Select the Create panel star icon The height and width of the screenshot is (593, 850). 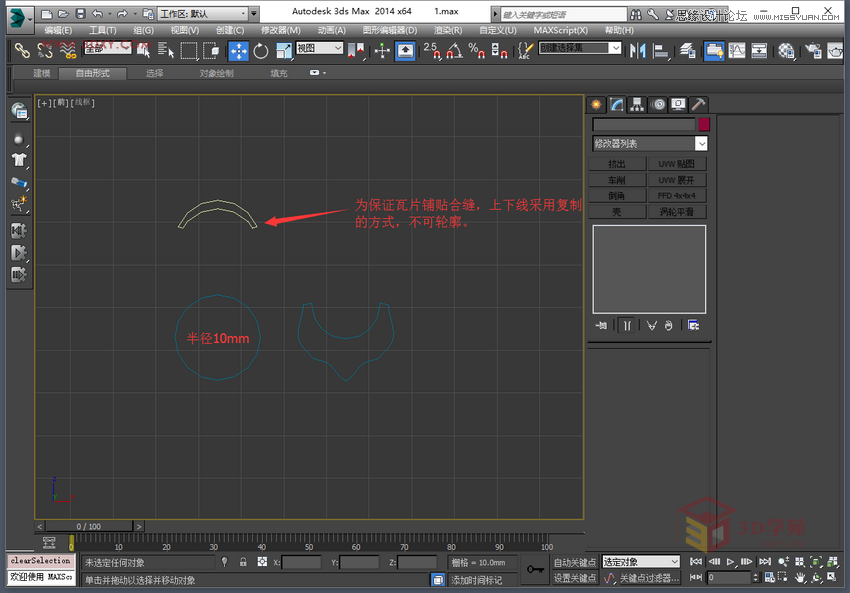point(596,104)
